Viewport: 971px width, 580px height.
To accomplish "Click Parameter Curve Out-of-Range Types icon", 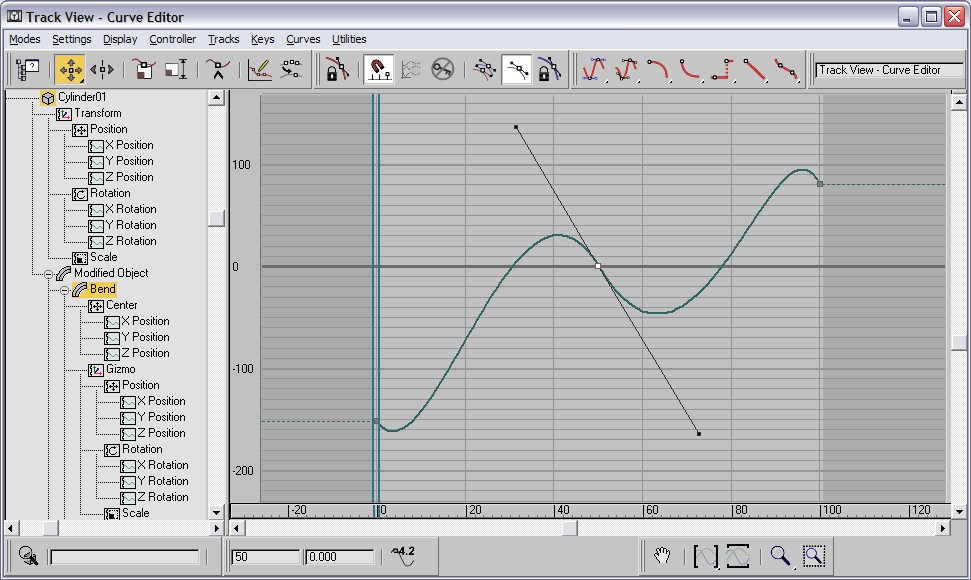I will [411, 69].
